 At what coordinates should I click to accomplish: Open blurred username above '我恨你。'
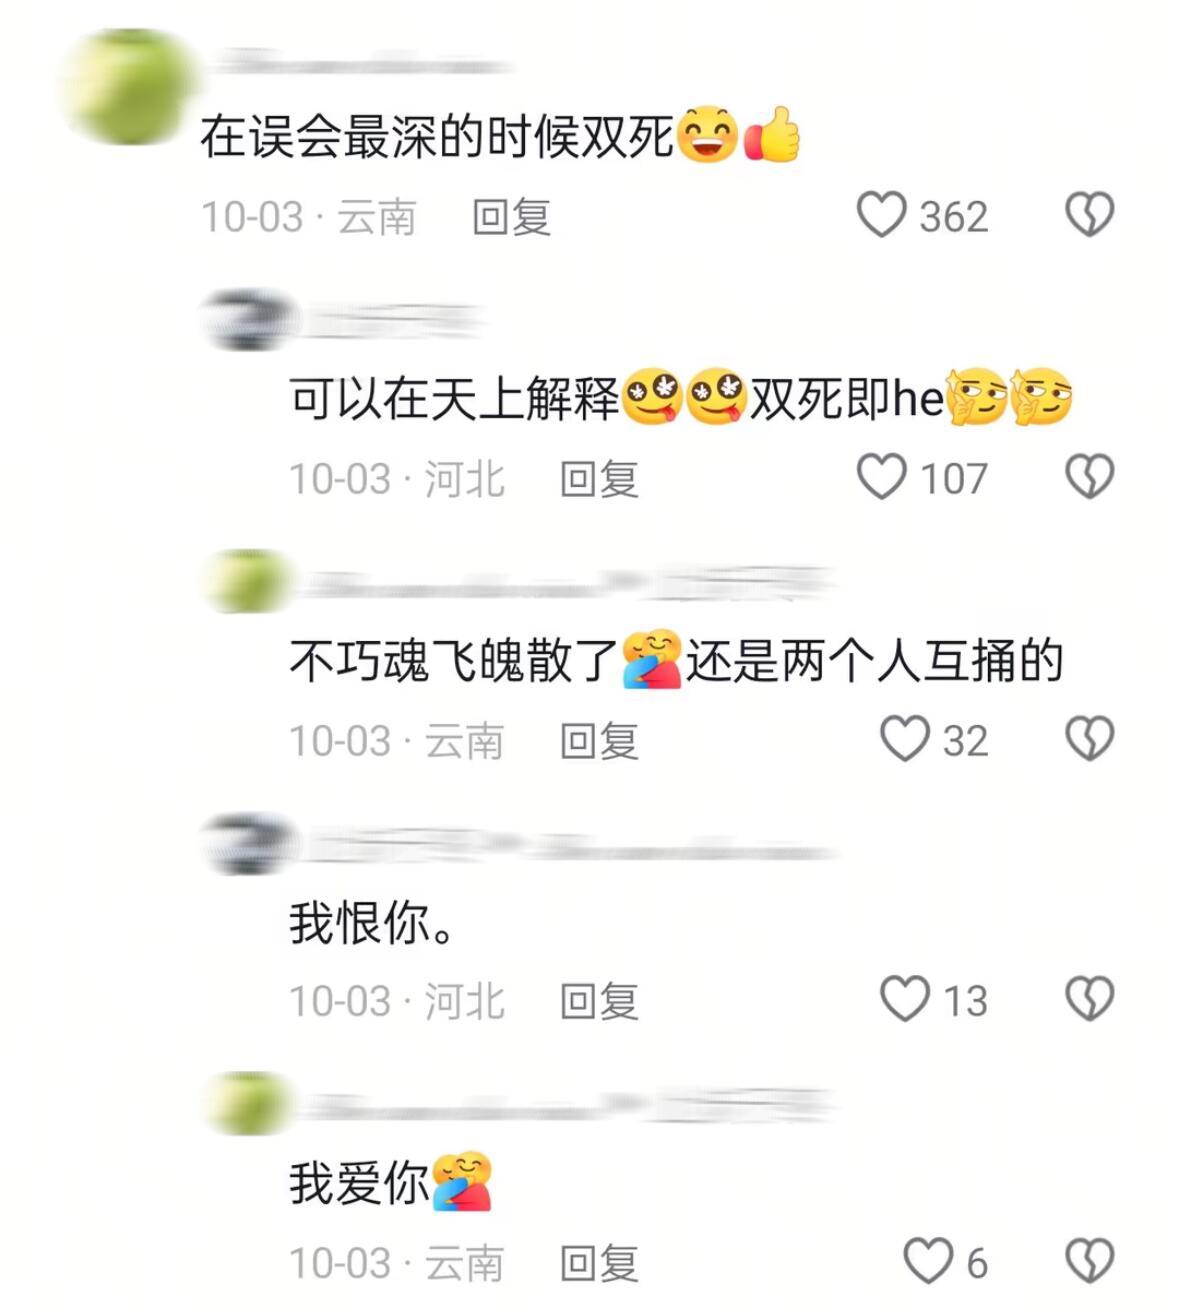pos(565,847)
